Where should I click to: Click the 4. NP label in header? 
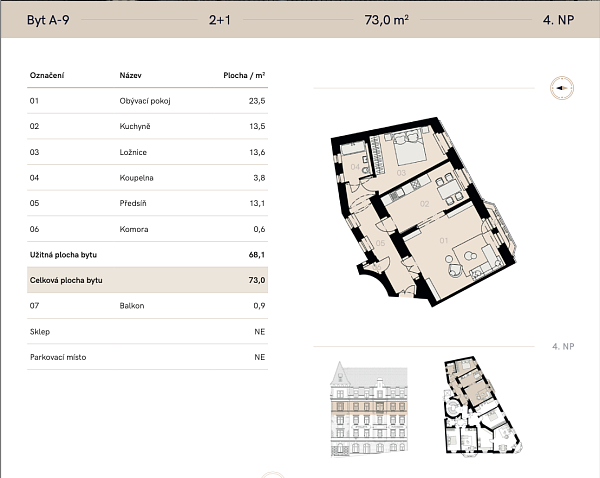[556, 18]
